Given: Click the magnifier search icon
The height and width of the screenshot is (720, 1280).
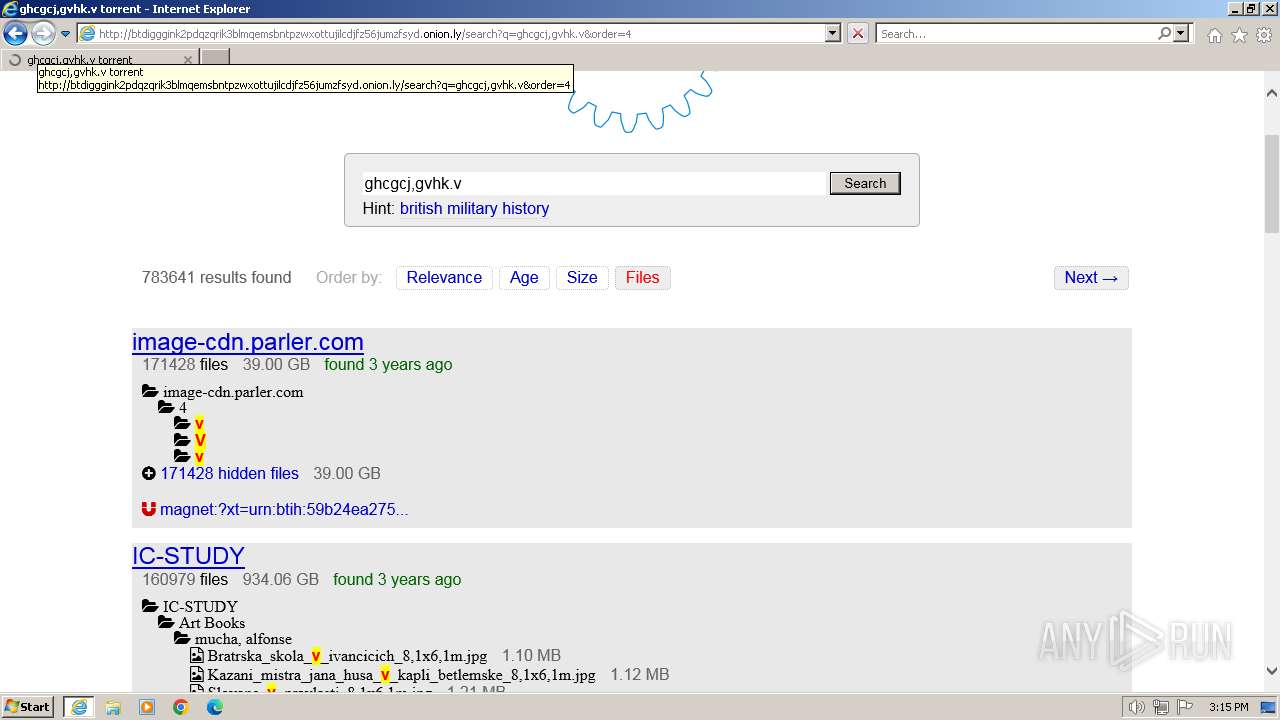Looking at the screenshot, I should (x=1164, y=33).
